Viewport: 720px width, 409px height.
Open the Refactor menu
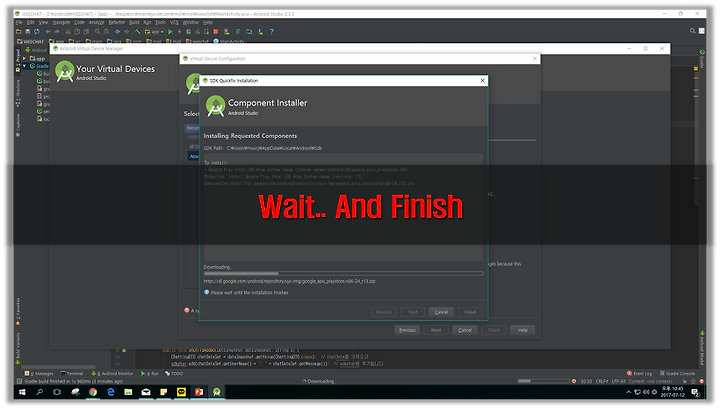(117, 22)
